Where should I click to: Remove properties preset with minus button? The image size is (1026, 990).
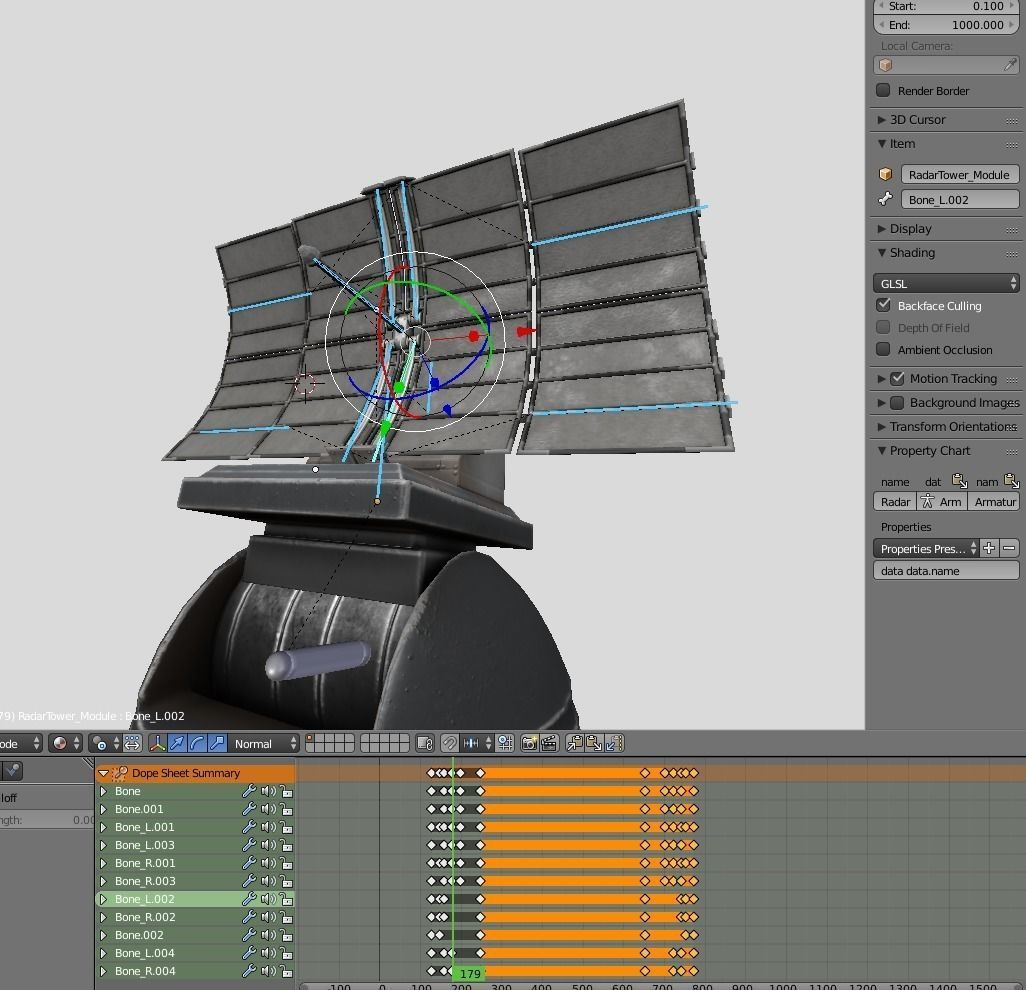pyautogui.click(x=1010, y=548)
